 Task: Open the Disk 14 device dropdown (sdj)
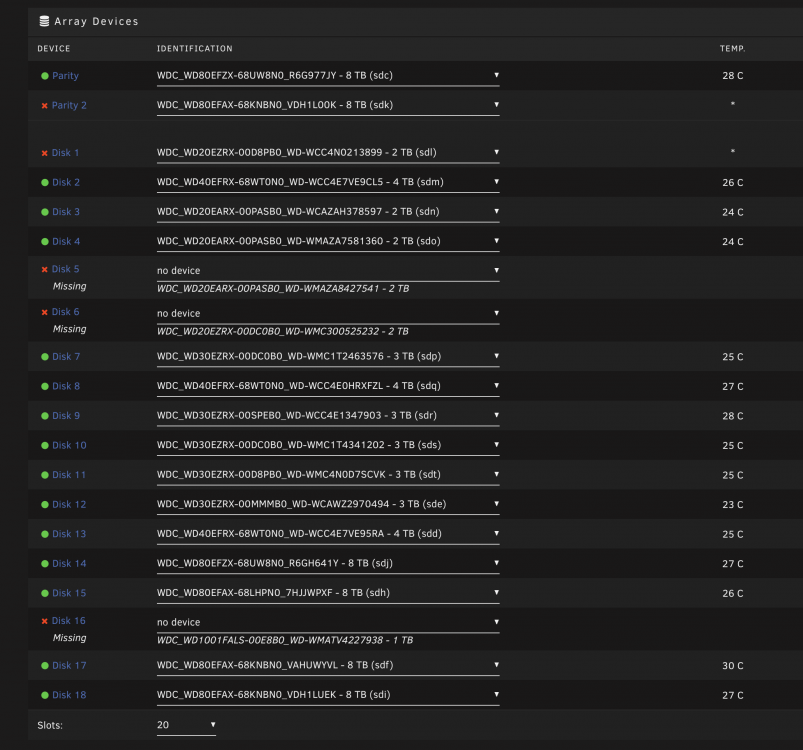[328, 564]
